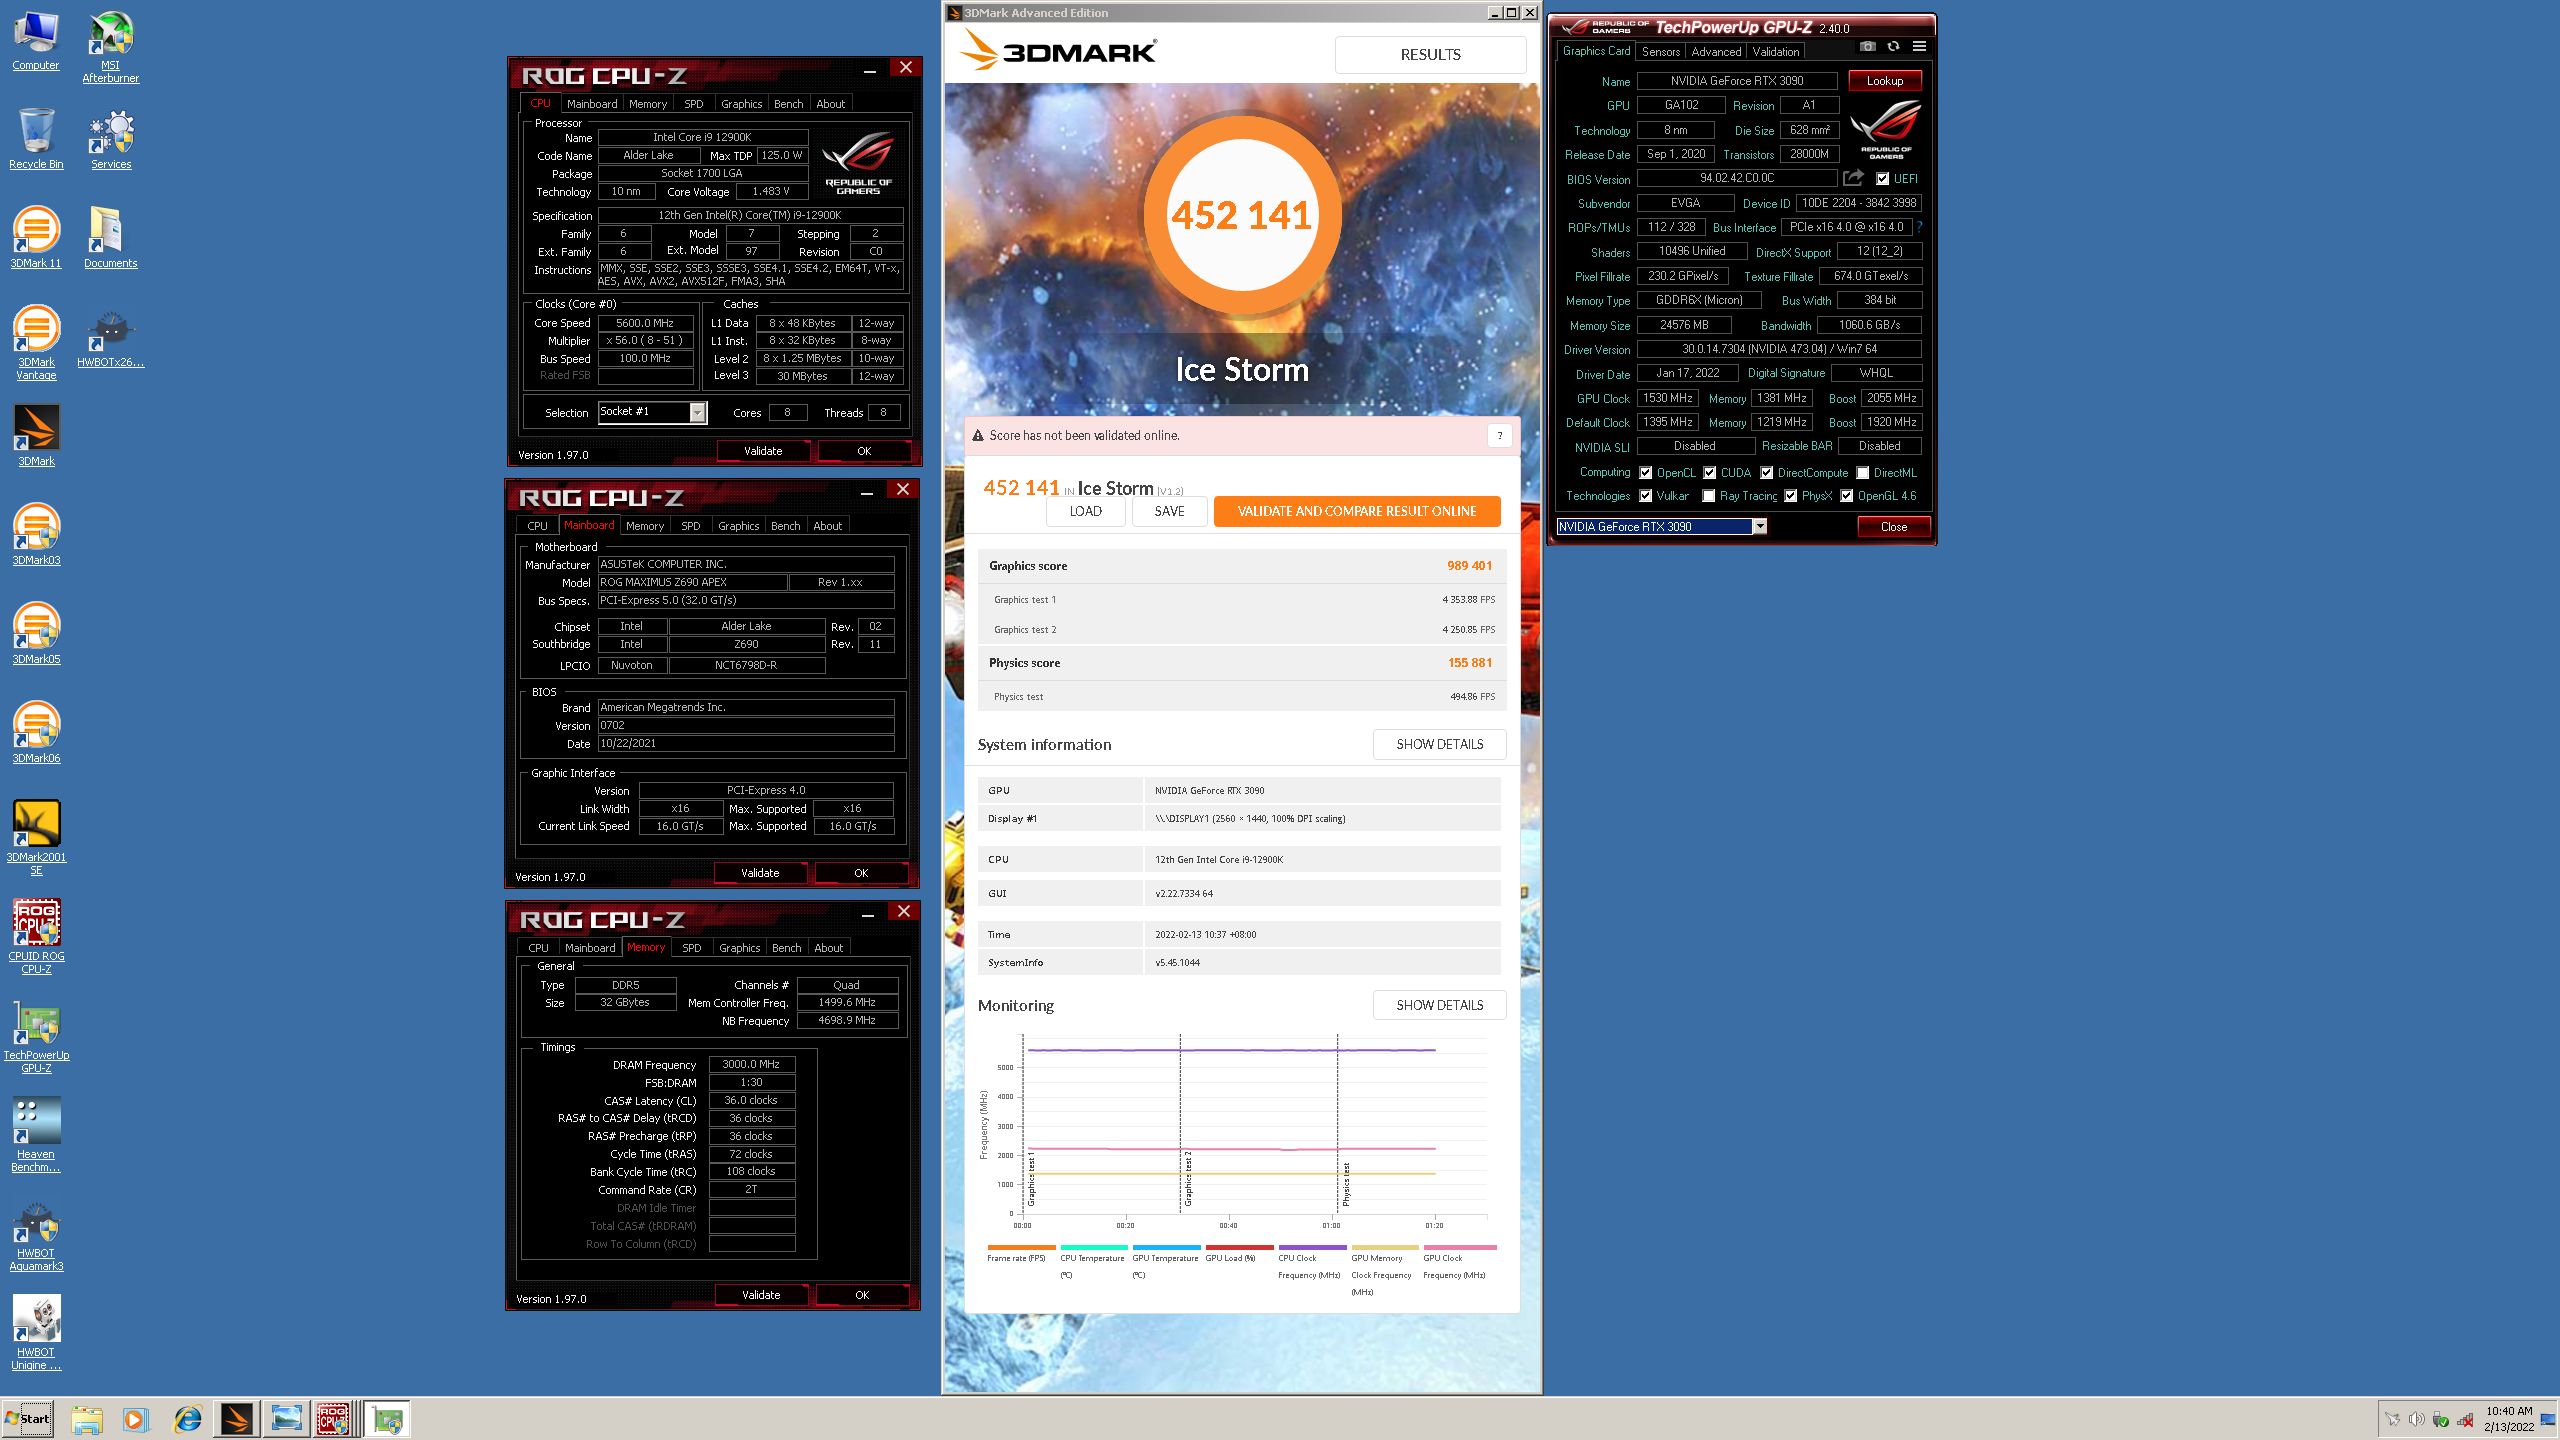Click GPU-Z screenshot camera icon
The height and width of the screenshot is (1440, 2560).
[1867, 46]
